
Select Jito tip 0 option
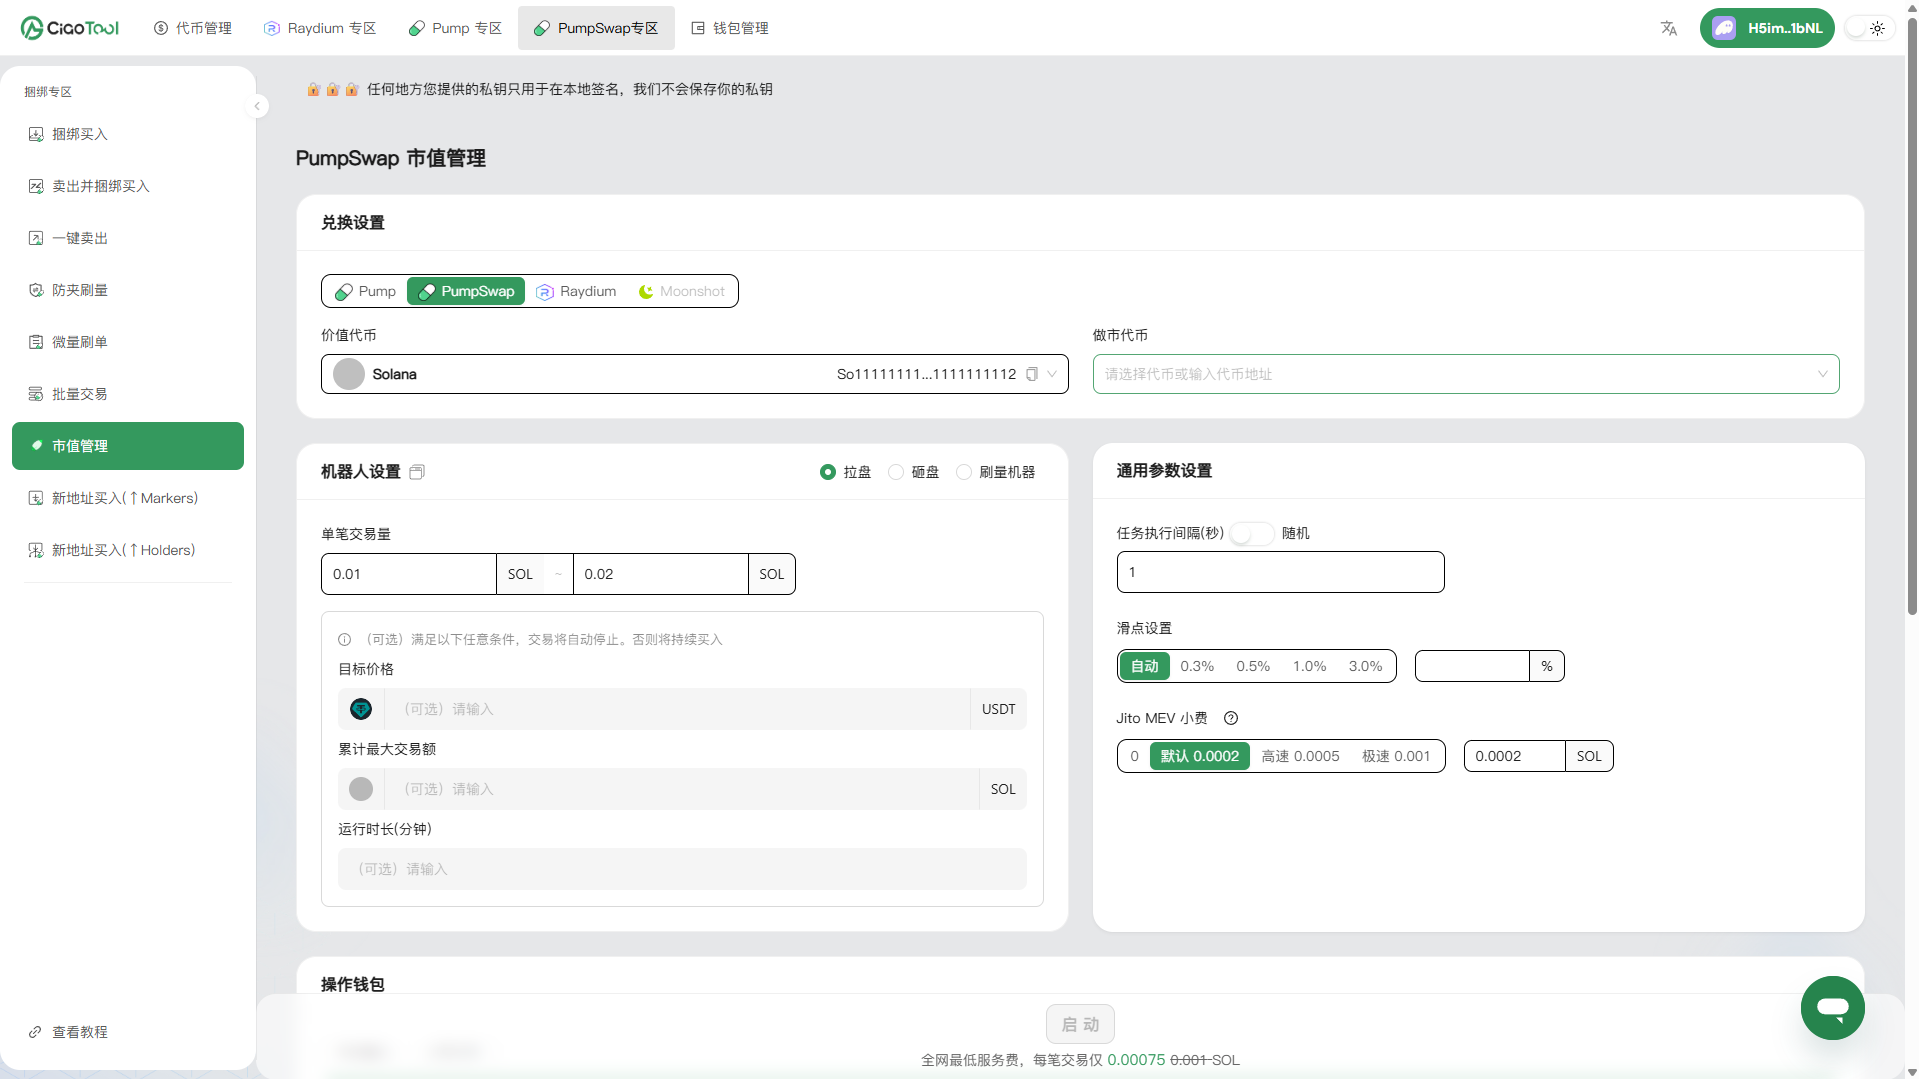point(1134,756)
